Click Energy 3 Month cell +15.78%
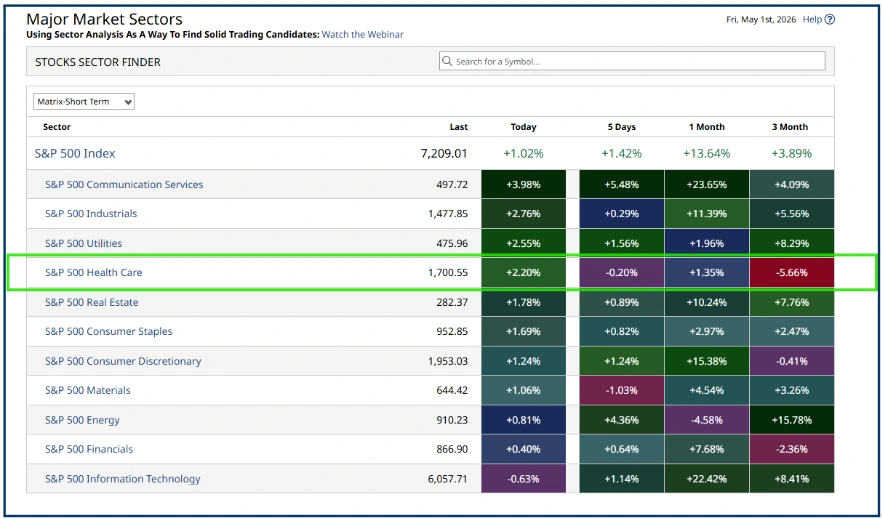 click(792, 420)
